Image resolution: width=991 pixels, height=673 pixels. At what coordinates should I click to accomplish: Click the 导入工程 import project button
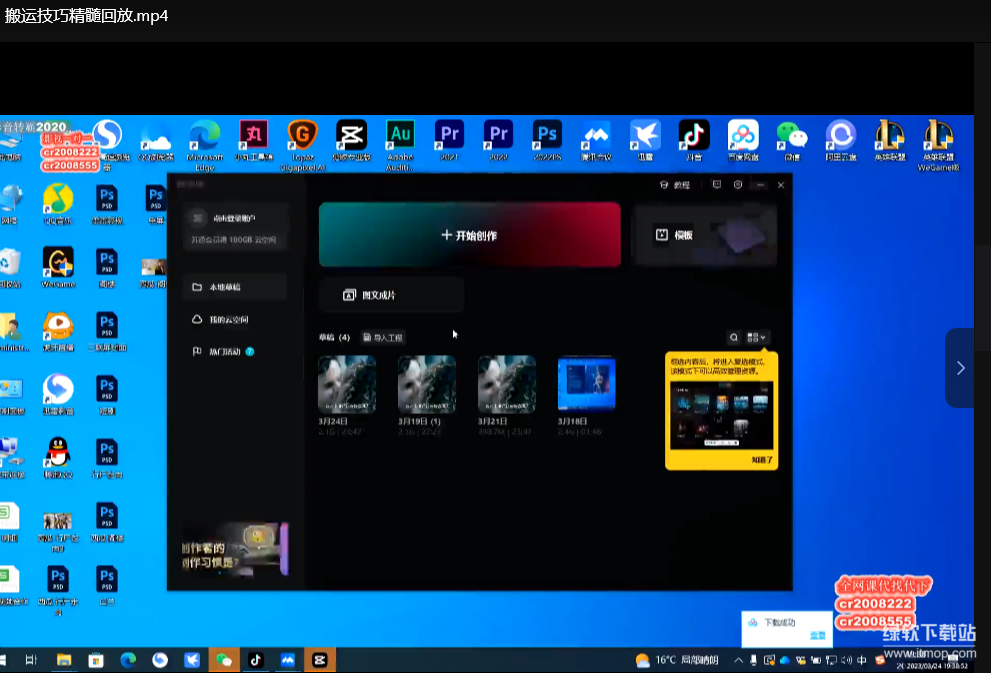383,338
